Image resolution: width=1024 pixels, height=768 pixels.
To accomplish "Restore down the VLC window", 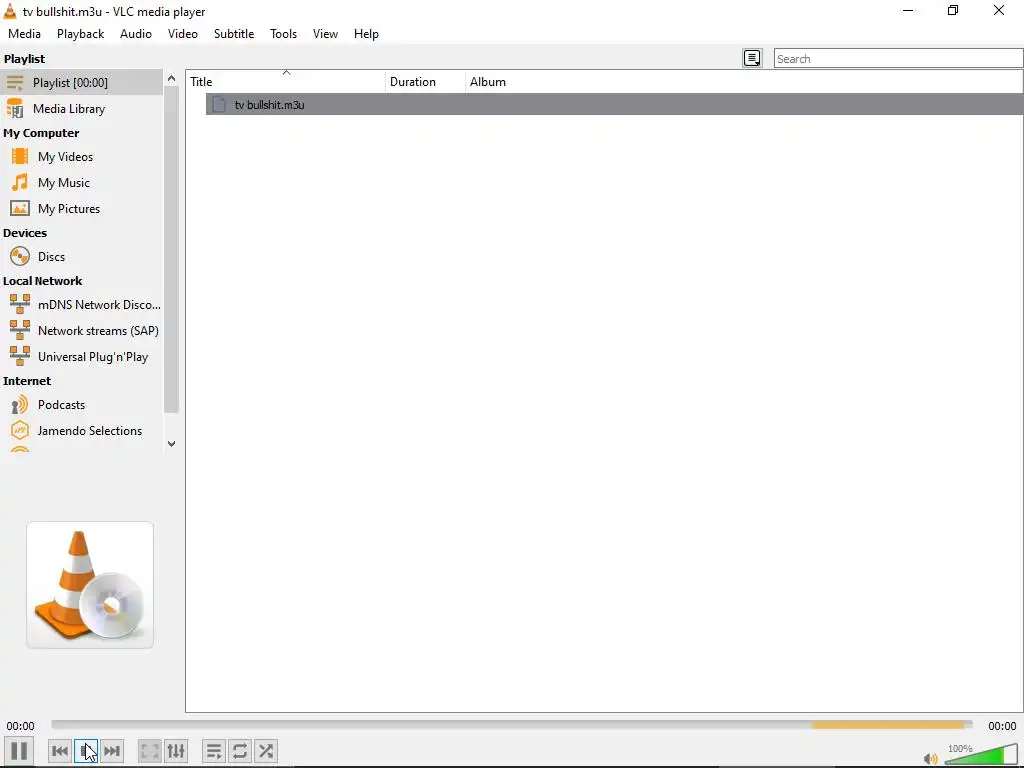I will click(x=953, y=10).
